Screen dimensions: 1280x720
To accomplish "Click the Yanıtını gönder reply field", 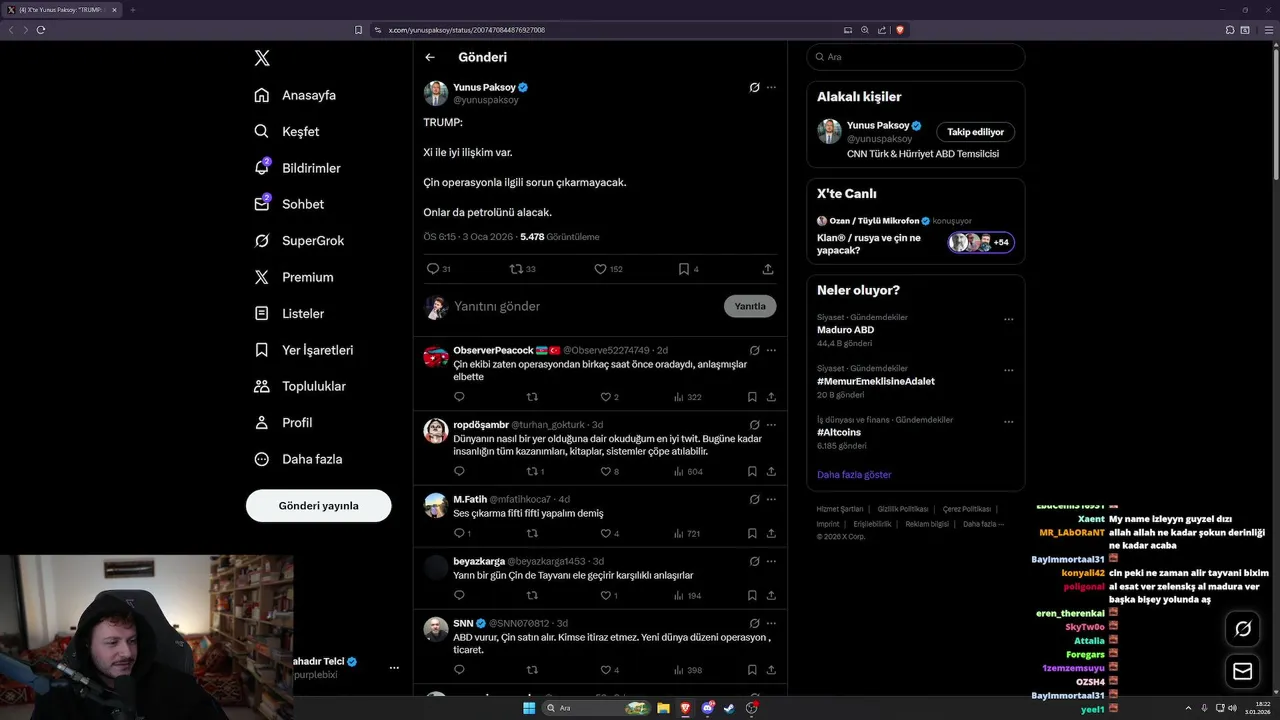I will point(585,306).
